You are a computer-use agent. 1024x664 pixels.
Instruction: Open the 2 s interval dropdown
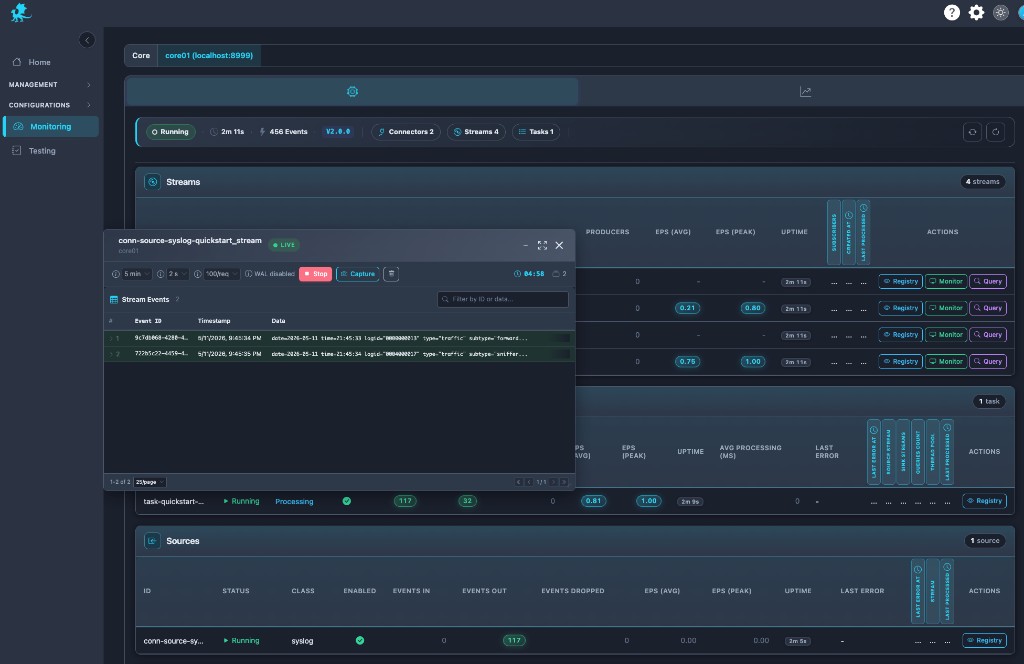177,274
